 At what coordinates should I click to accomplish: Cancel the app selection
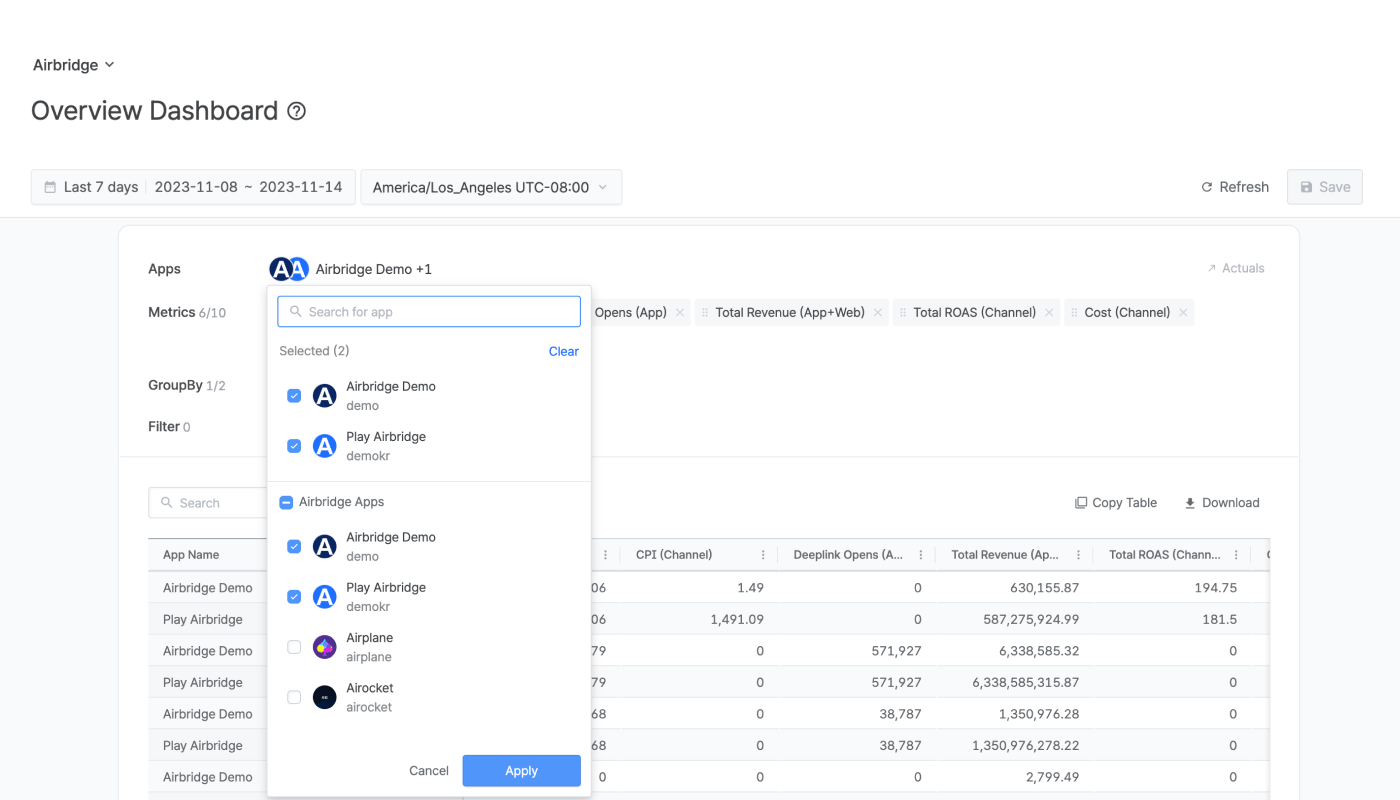429,771
